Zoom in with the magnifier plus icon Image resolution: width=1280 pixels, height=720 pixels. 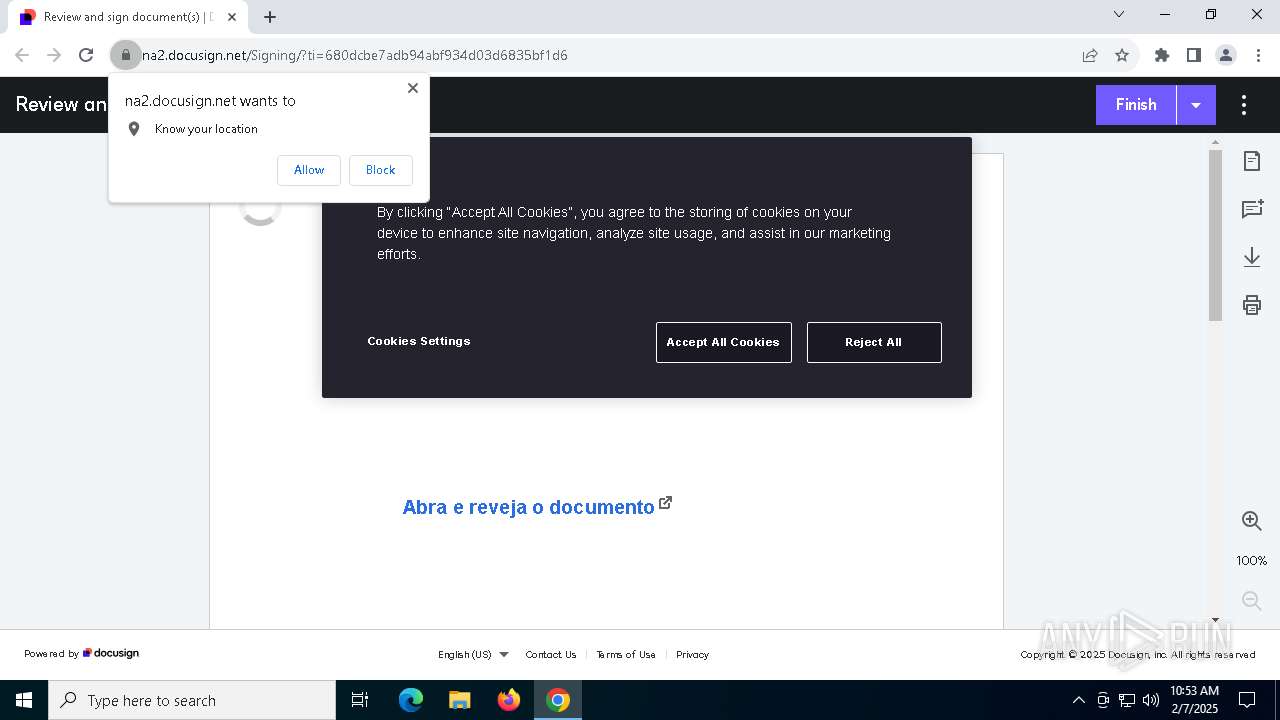[1252, 521]
